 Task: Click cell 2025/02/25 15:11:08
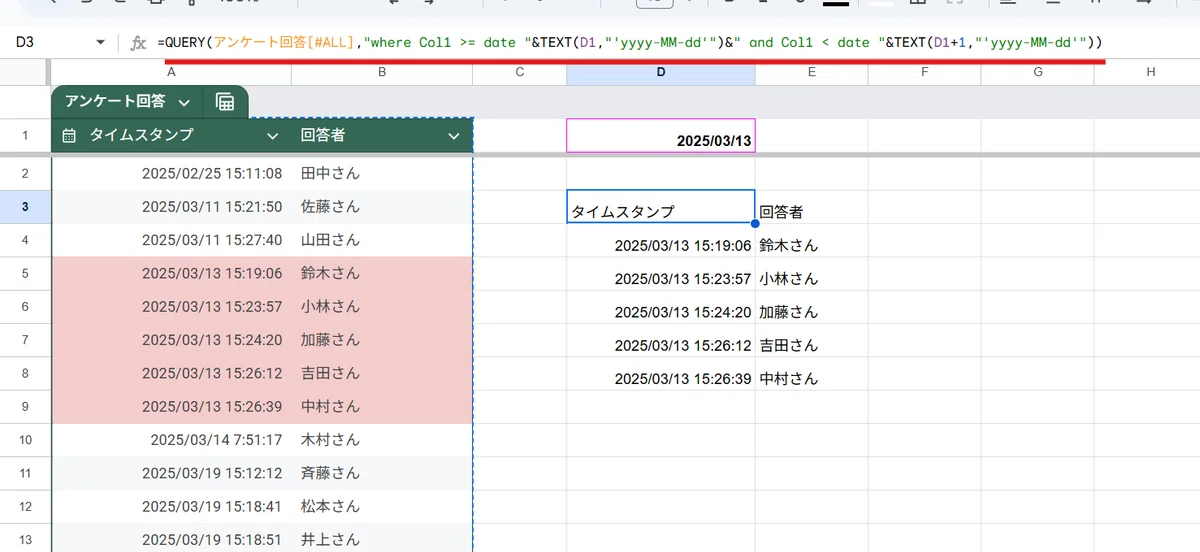pyautogui.click(x=171, y=174)
